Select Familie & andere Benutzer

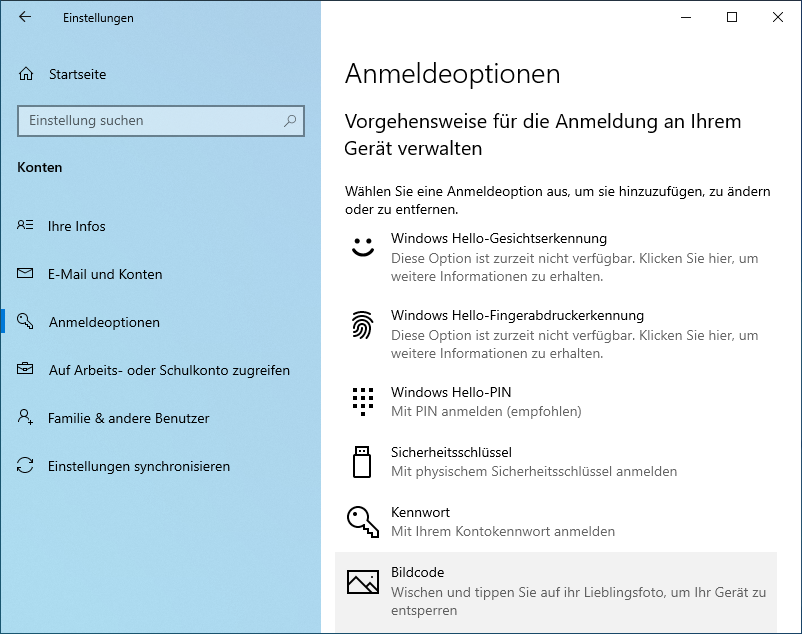coord(128,418)
